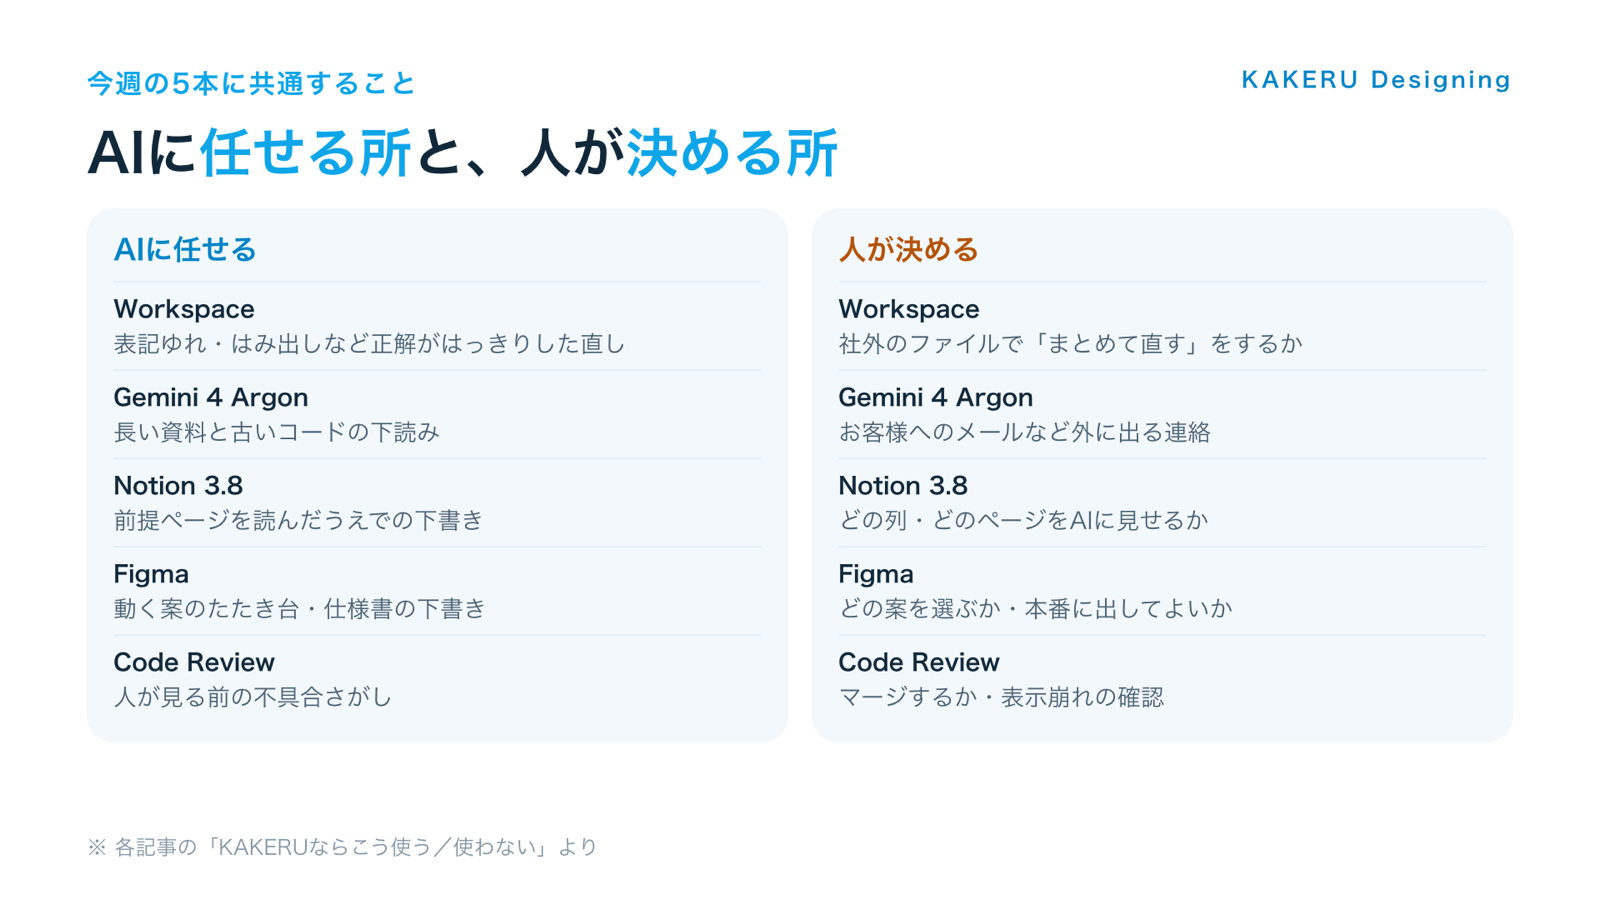Click the text "どの列・どのページをAIに見せるか"
The width and height of the screenshot is (1600, 900).
tap(1024, 520)
